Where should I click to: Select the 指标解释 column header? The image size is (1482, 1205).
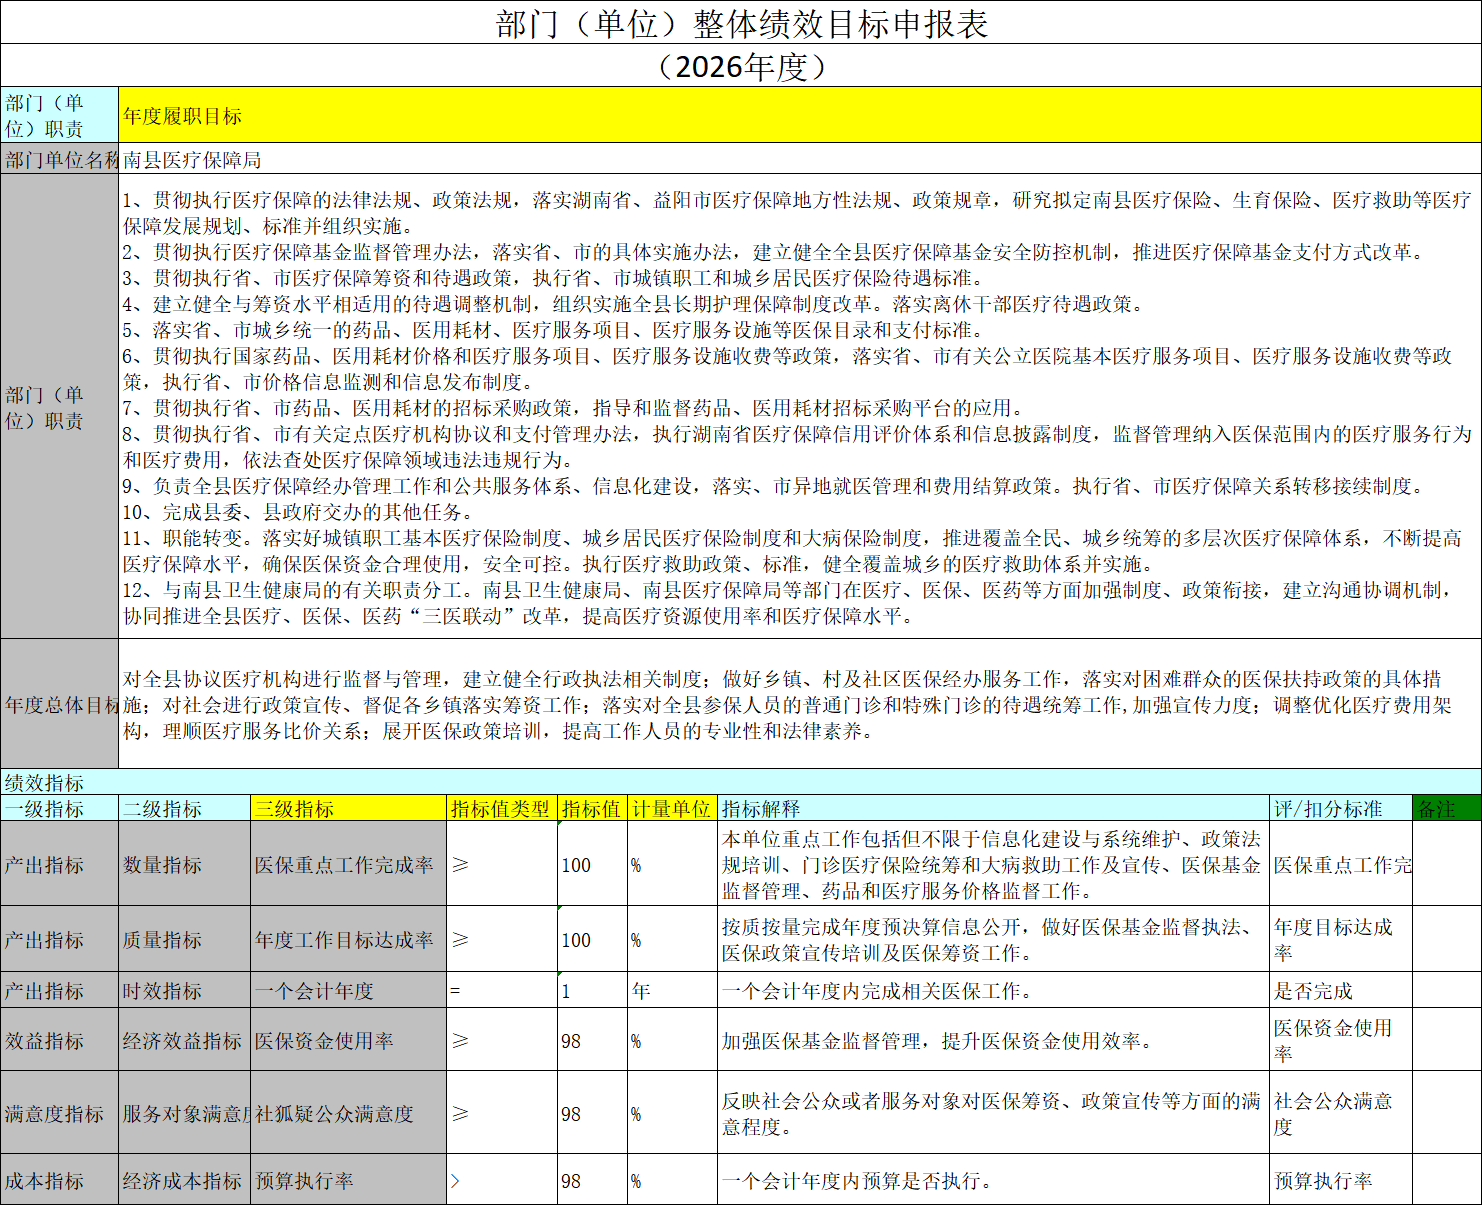click(992, 809)
